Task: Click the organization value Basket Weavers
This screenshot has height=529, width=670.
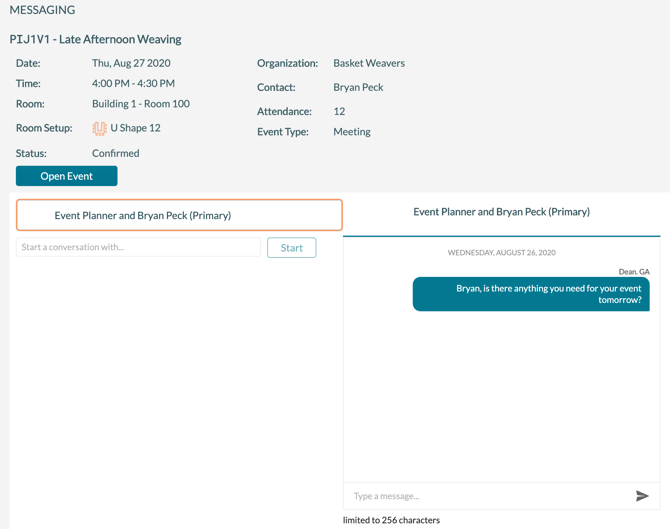Action: coord(369,63)
